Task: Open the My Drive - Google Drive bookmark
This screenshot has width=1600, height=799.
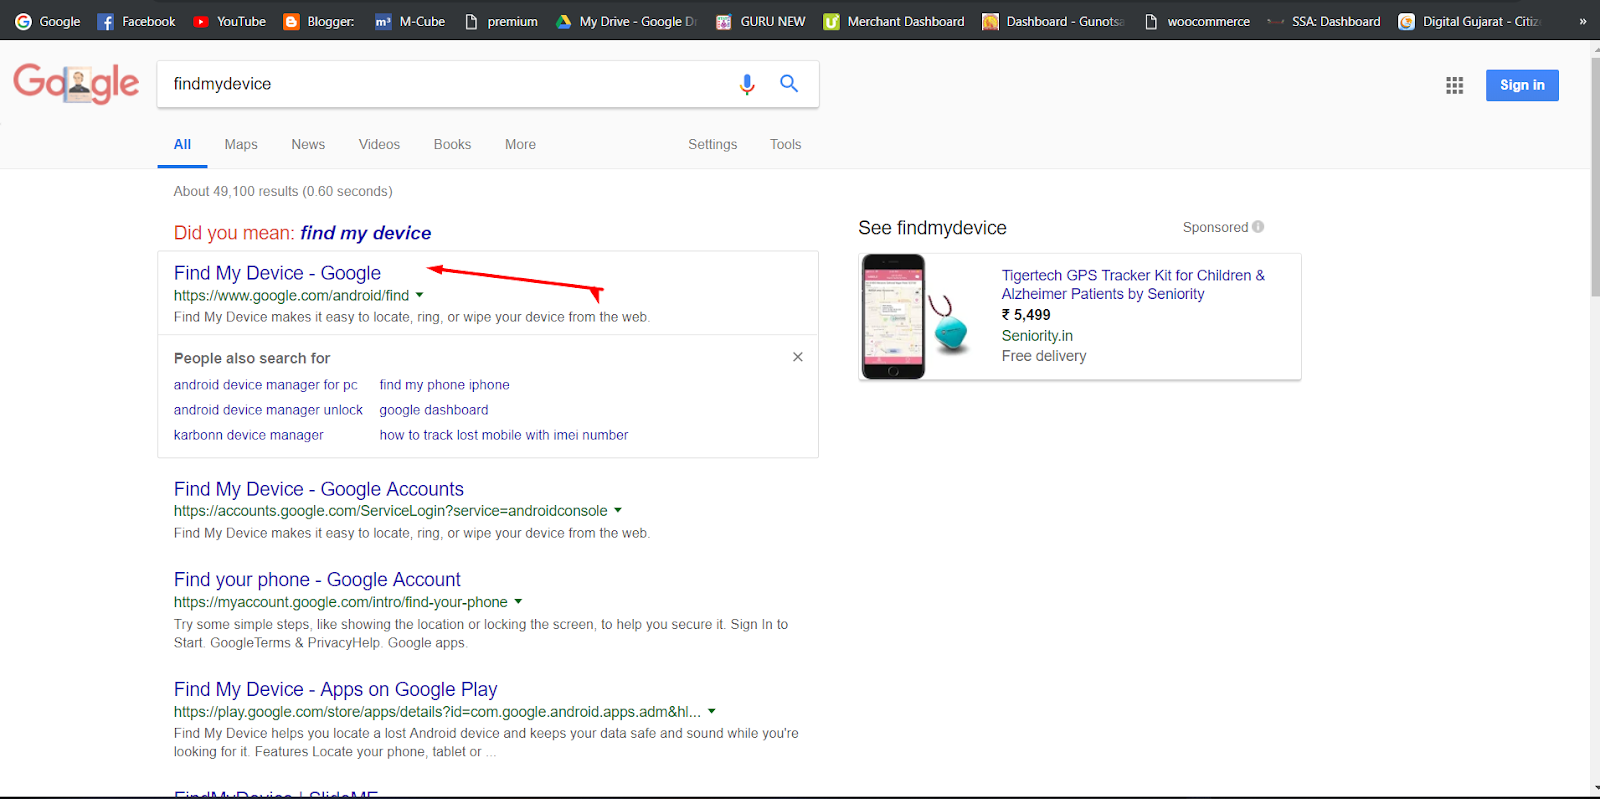Action: coord(626,21)
